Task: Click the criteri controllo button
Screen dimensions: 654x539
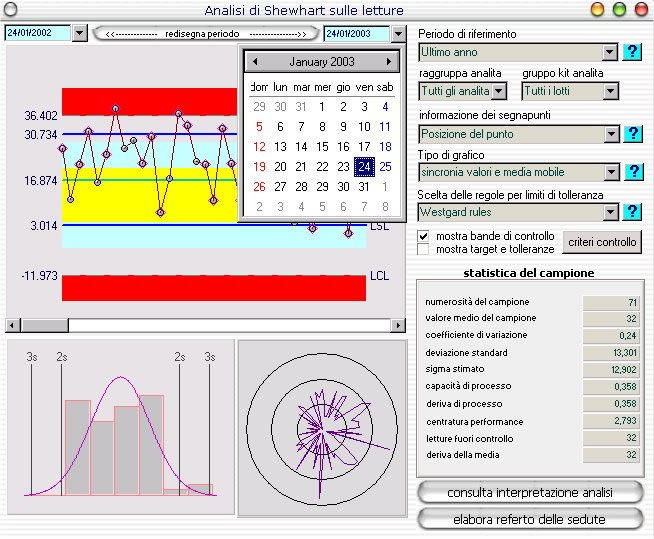Action: (602, 242)
